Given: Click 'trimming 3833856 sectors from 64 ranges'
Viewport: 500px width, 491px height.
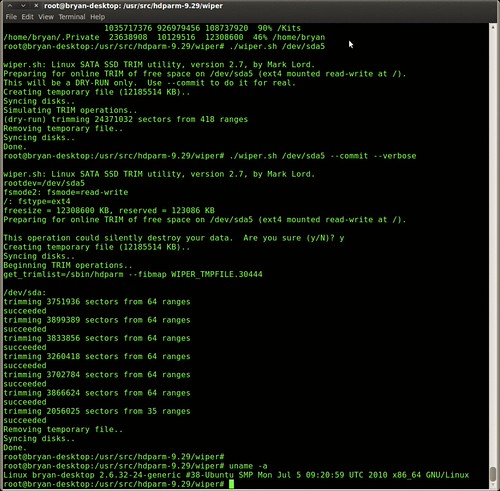Looking at the screenshot, I should (x=97, y=338).
